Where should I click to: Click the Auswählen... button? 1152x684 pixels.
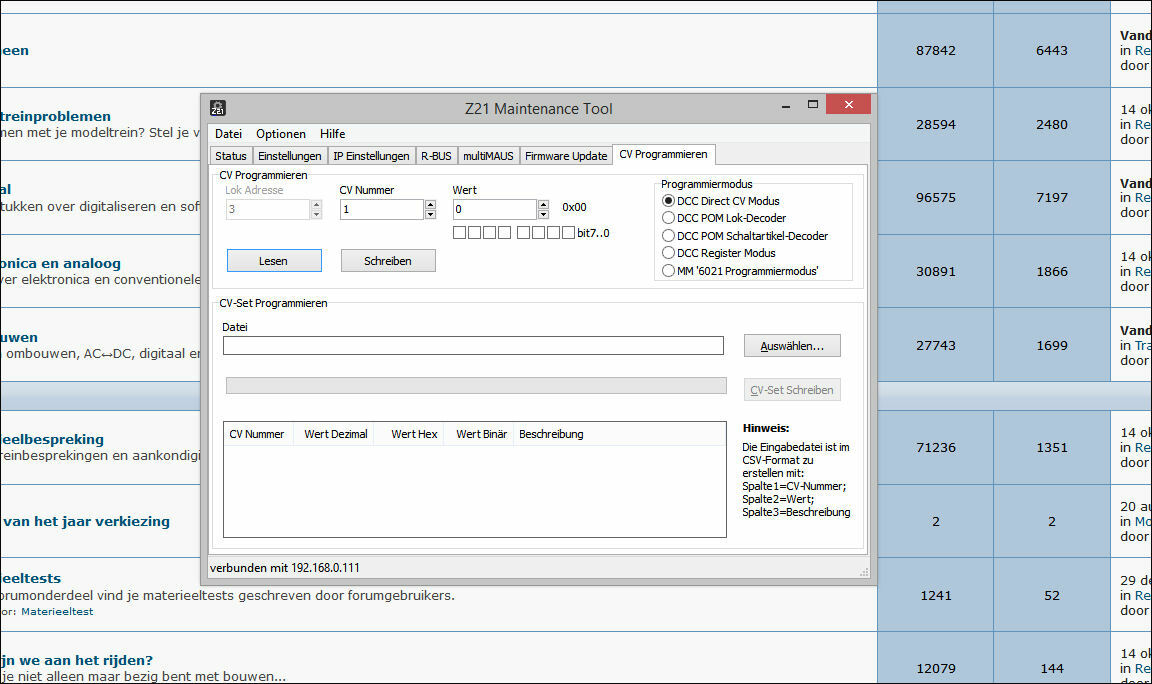792,346
